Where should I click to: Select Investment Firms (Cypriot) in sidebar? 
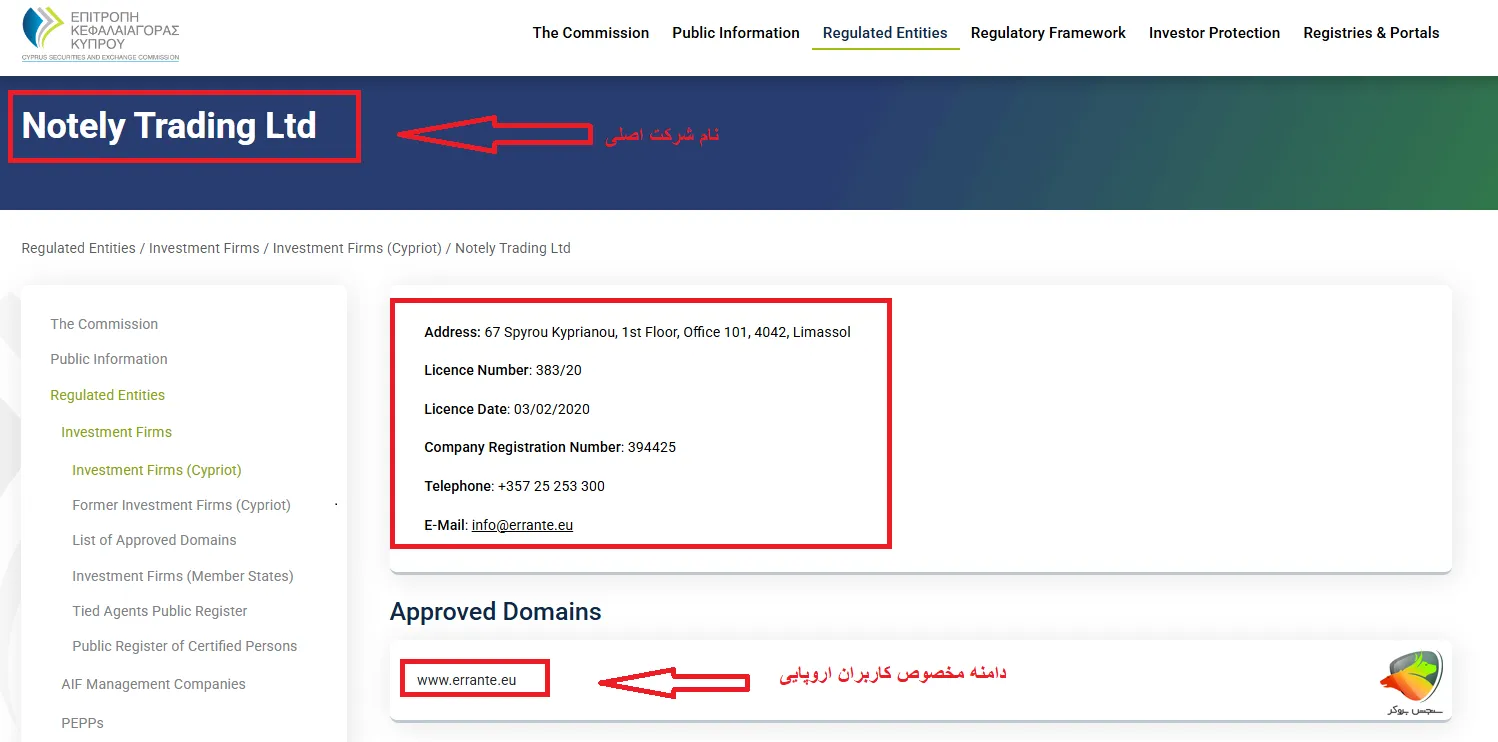(x=156, y=470)
